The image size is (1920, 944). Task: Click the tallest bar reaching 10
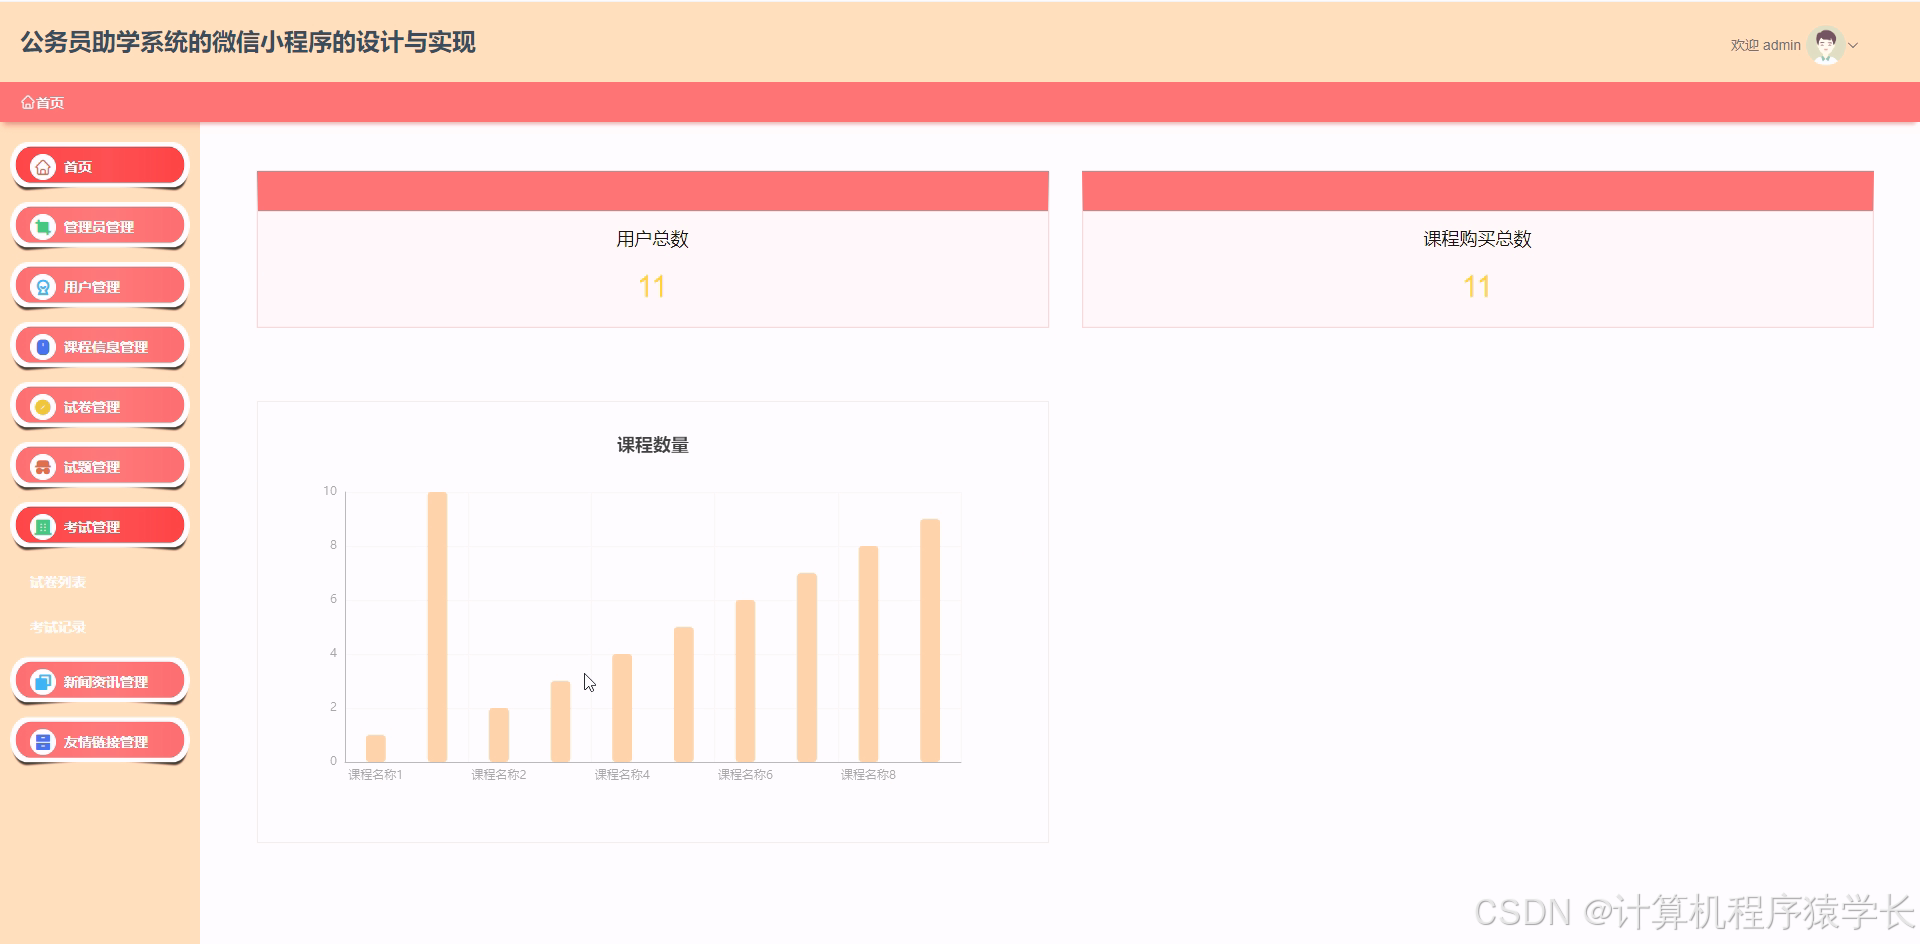coord(437,627)
